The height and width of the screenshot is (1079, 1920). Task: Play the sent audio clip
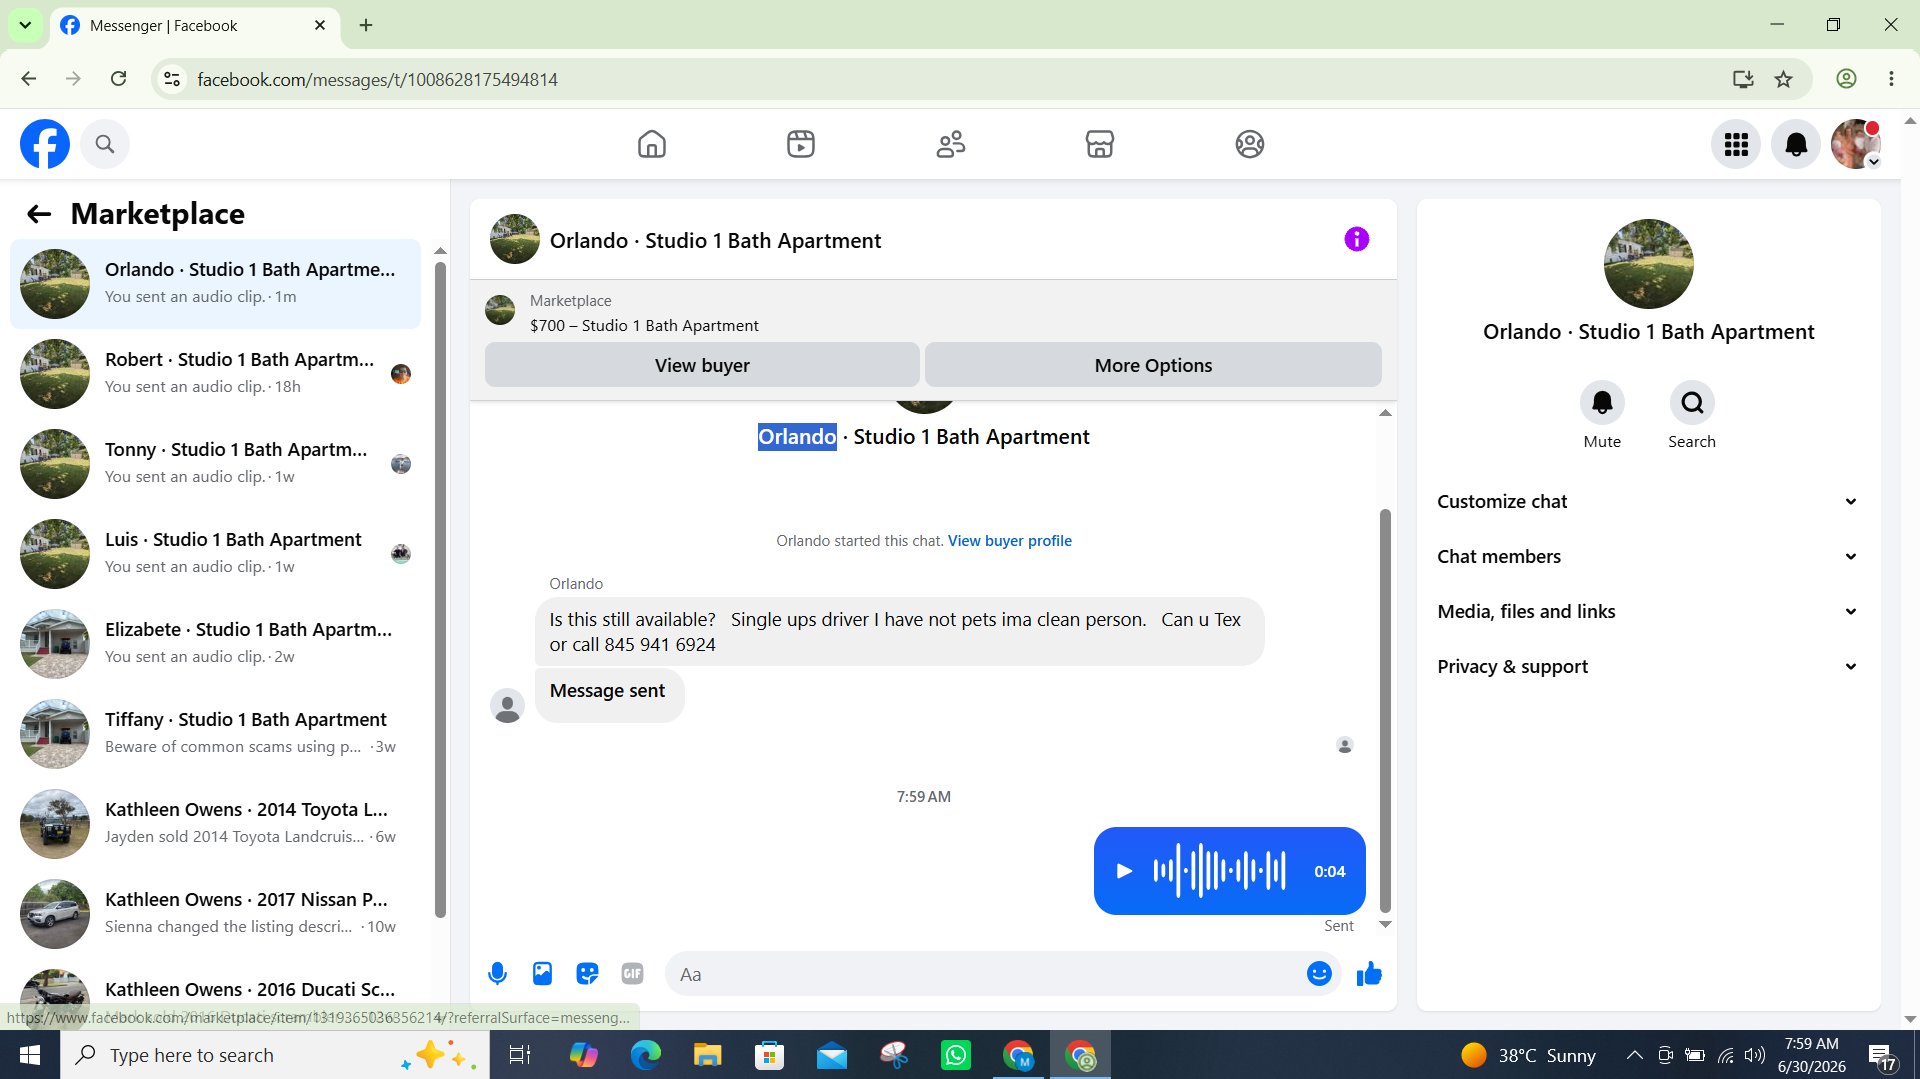pos(1124,871)
